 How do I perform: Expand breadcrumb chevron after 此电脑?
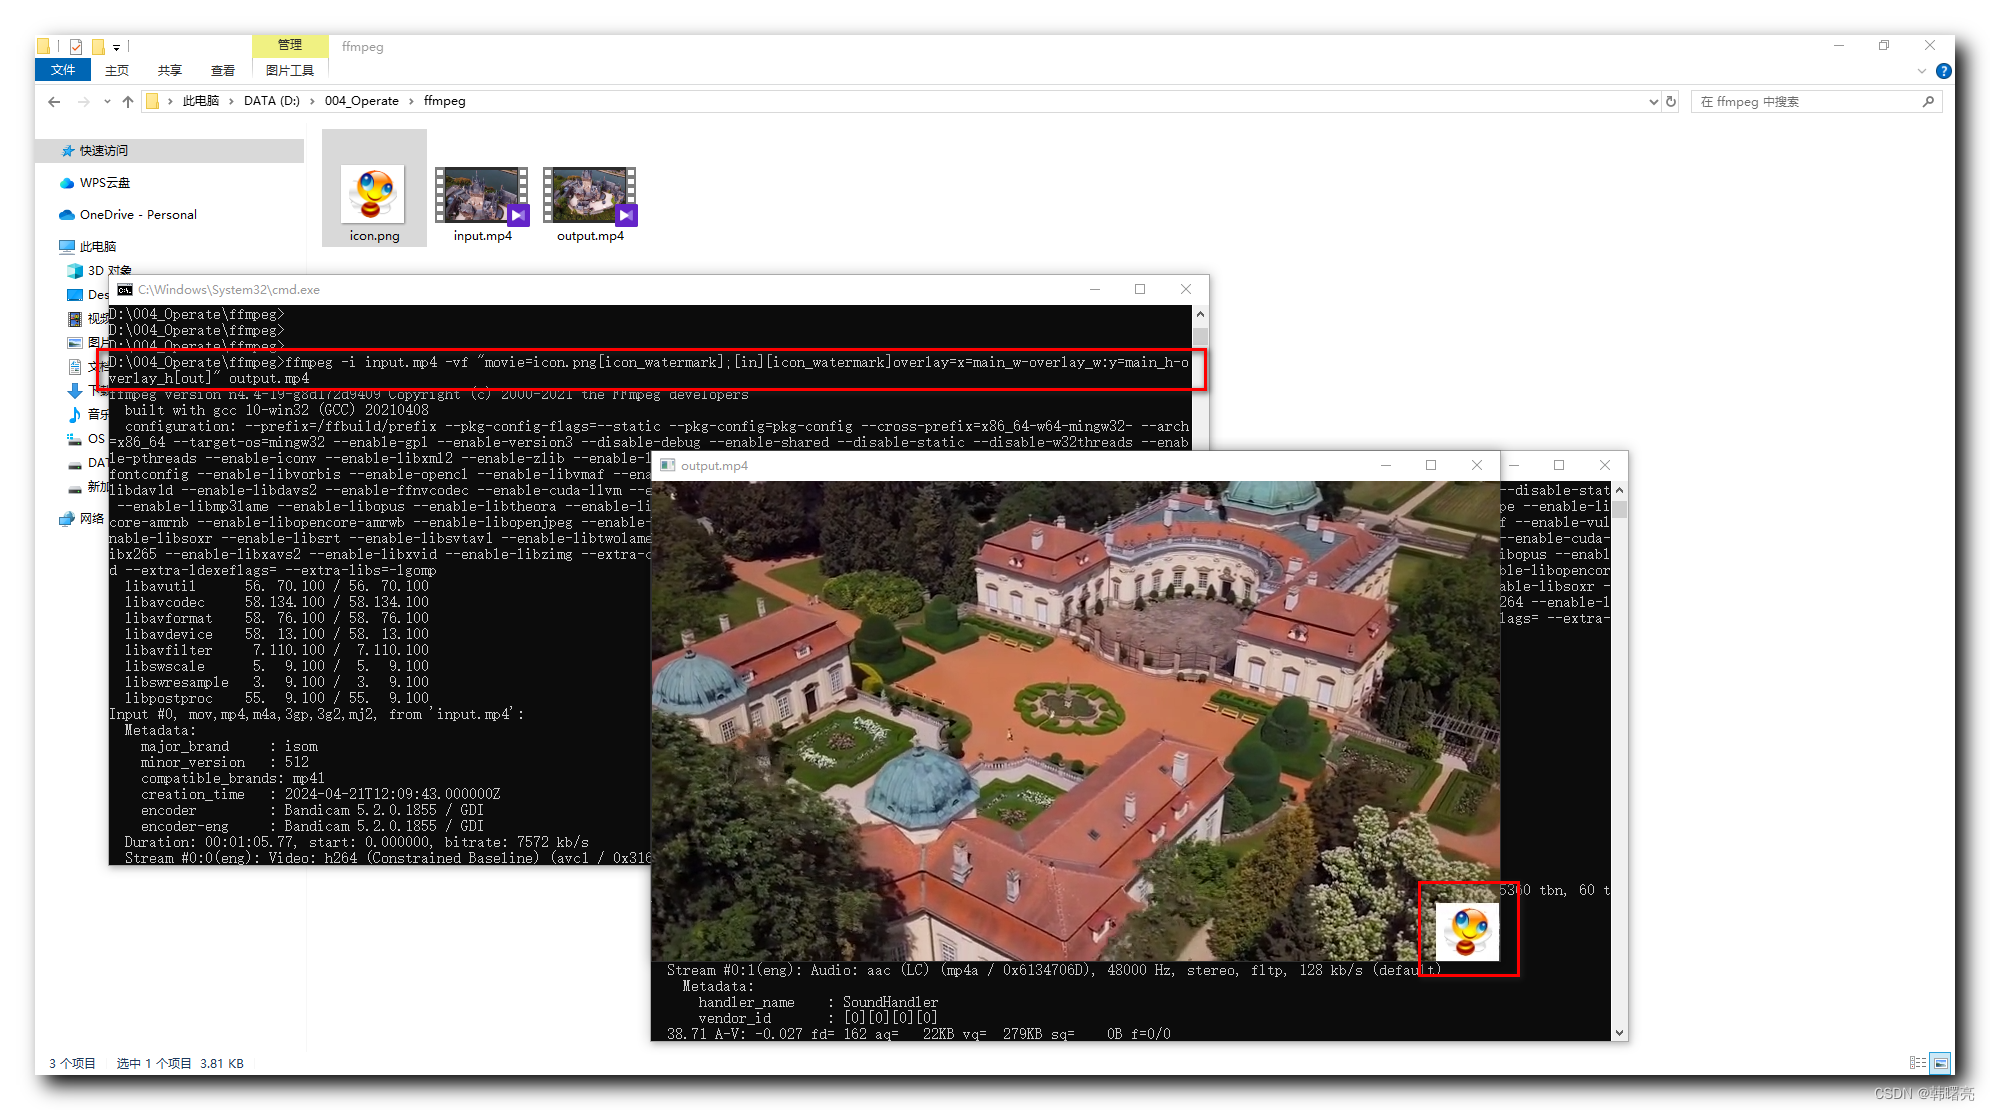(232, 101)
